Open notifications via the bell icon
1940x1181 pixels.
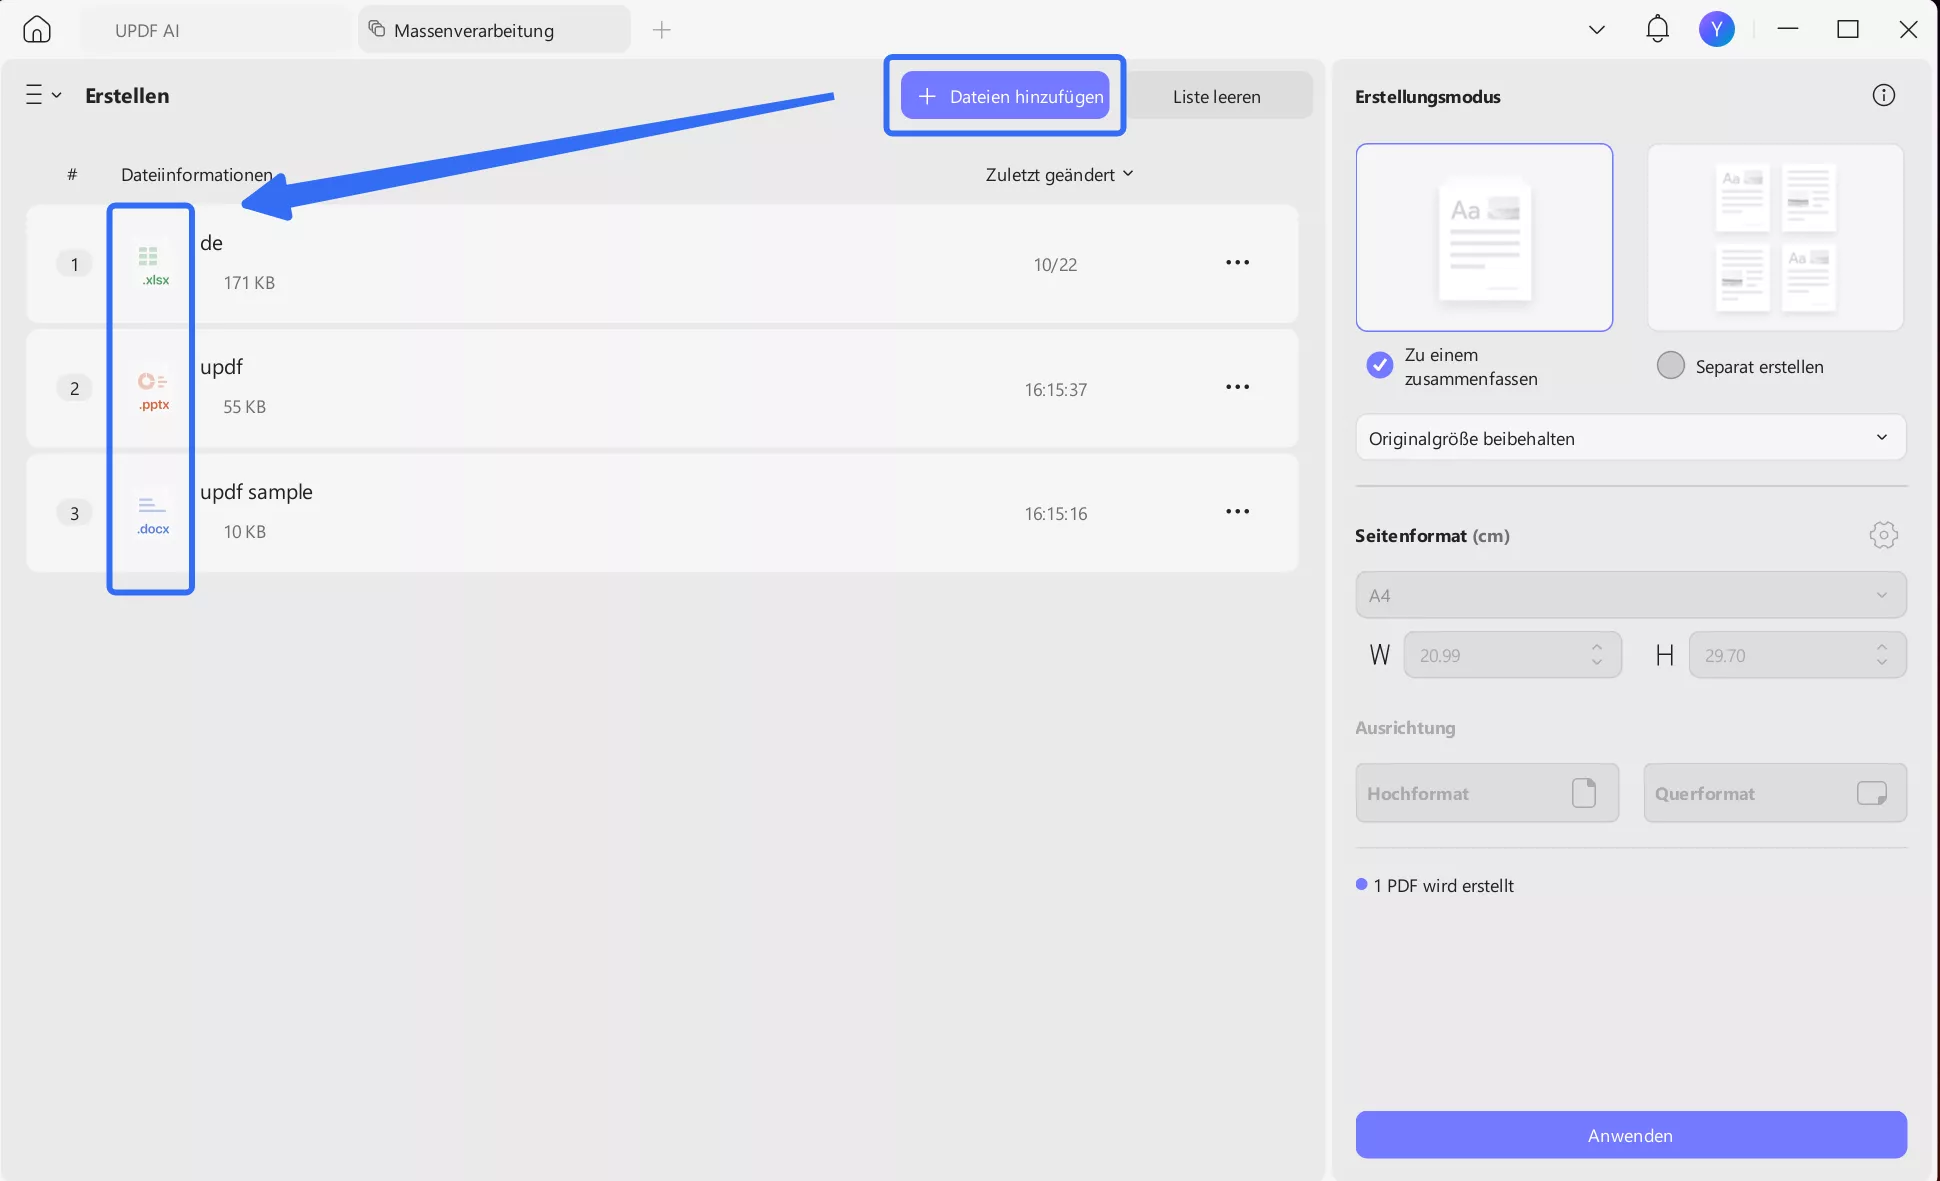coord(1656,28)
